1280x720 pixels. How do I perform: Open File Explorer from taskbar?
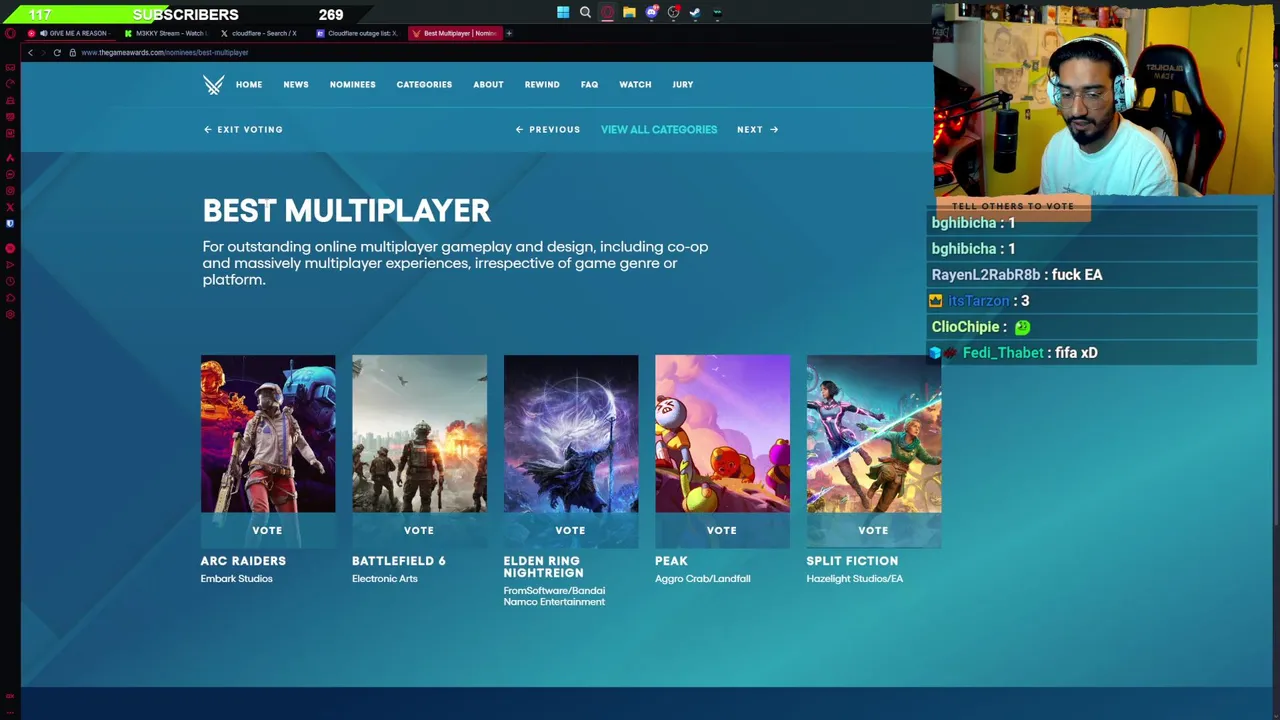629,13
